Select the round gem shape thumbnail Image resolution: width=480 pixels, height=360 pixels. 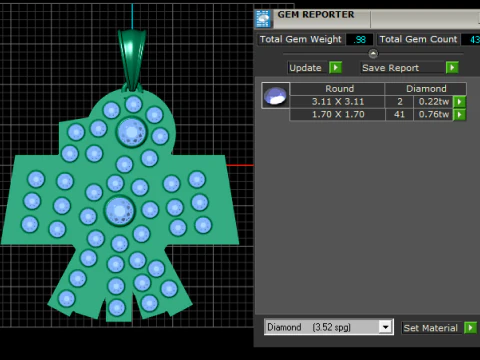click(275, 96)
